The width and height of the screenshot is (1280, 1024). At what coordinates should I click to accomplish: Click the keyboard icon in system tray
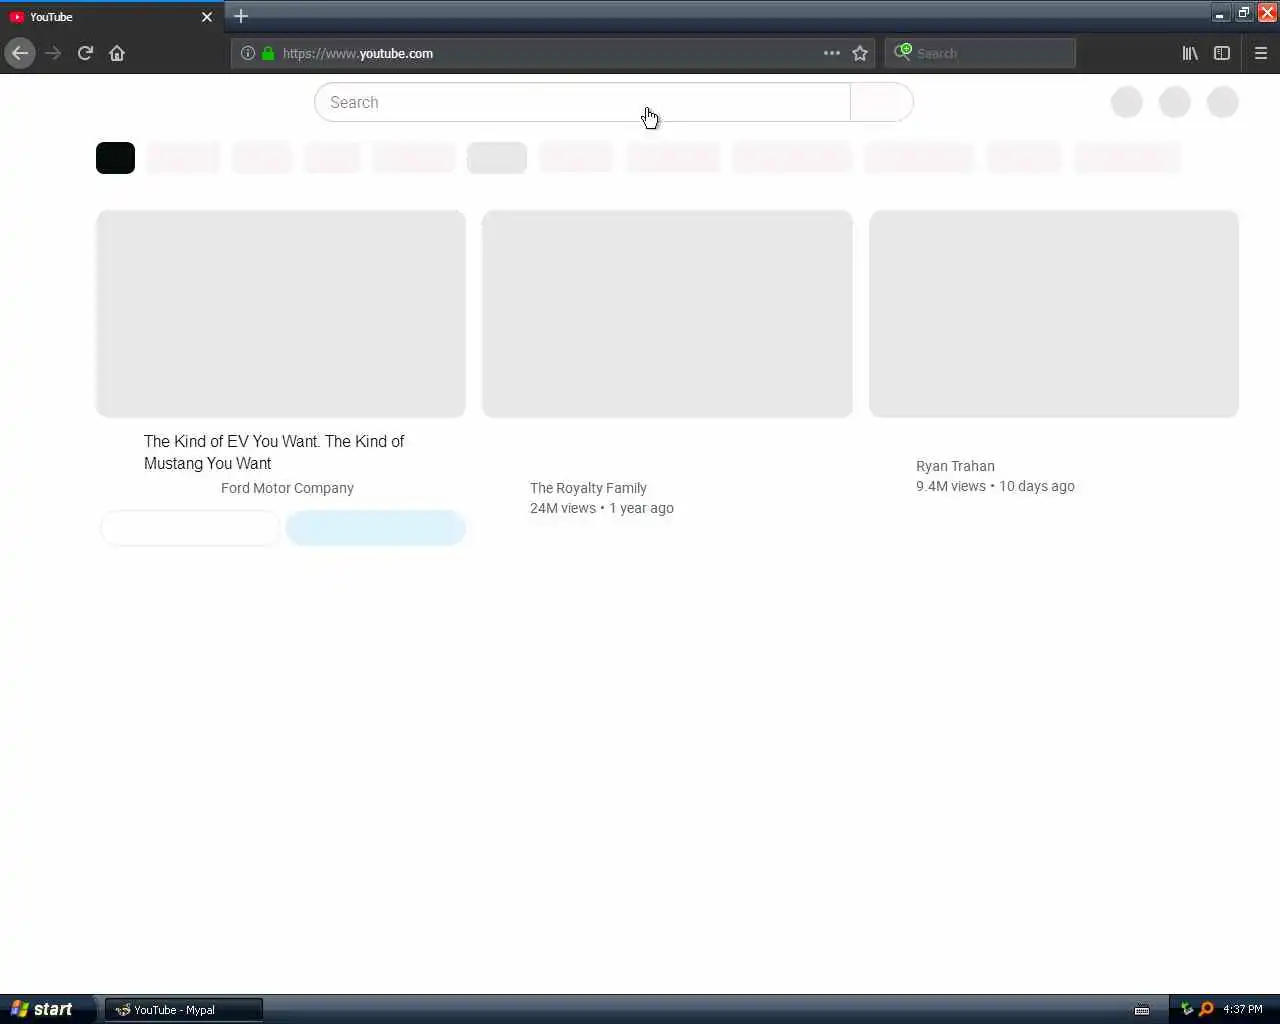(1142, 1010)
